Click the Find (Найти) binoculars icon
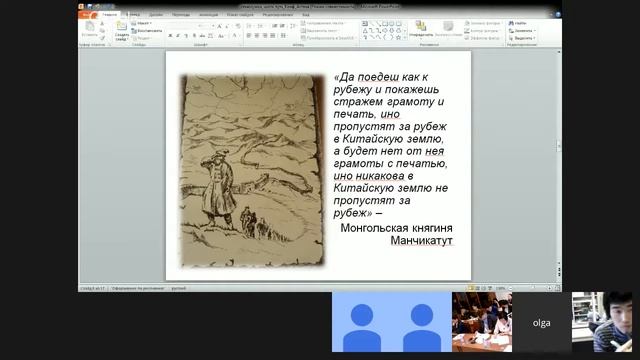This screenshot has height=360, width=640. pyautogui.click(x=511, y=23)
